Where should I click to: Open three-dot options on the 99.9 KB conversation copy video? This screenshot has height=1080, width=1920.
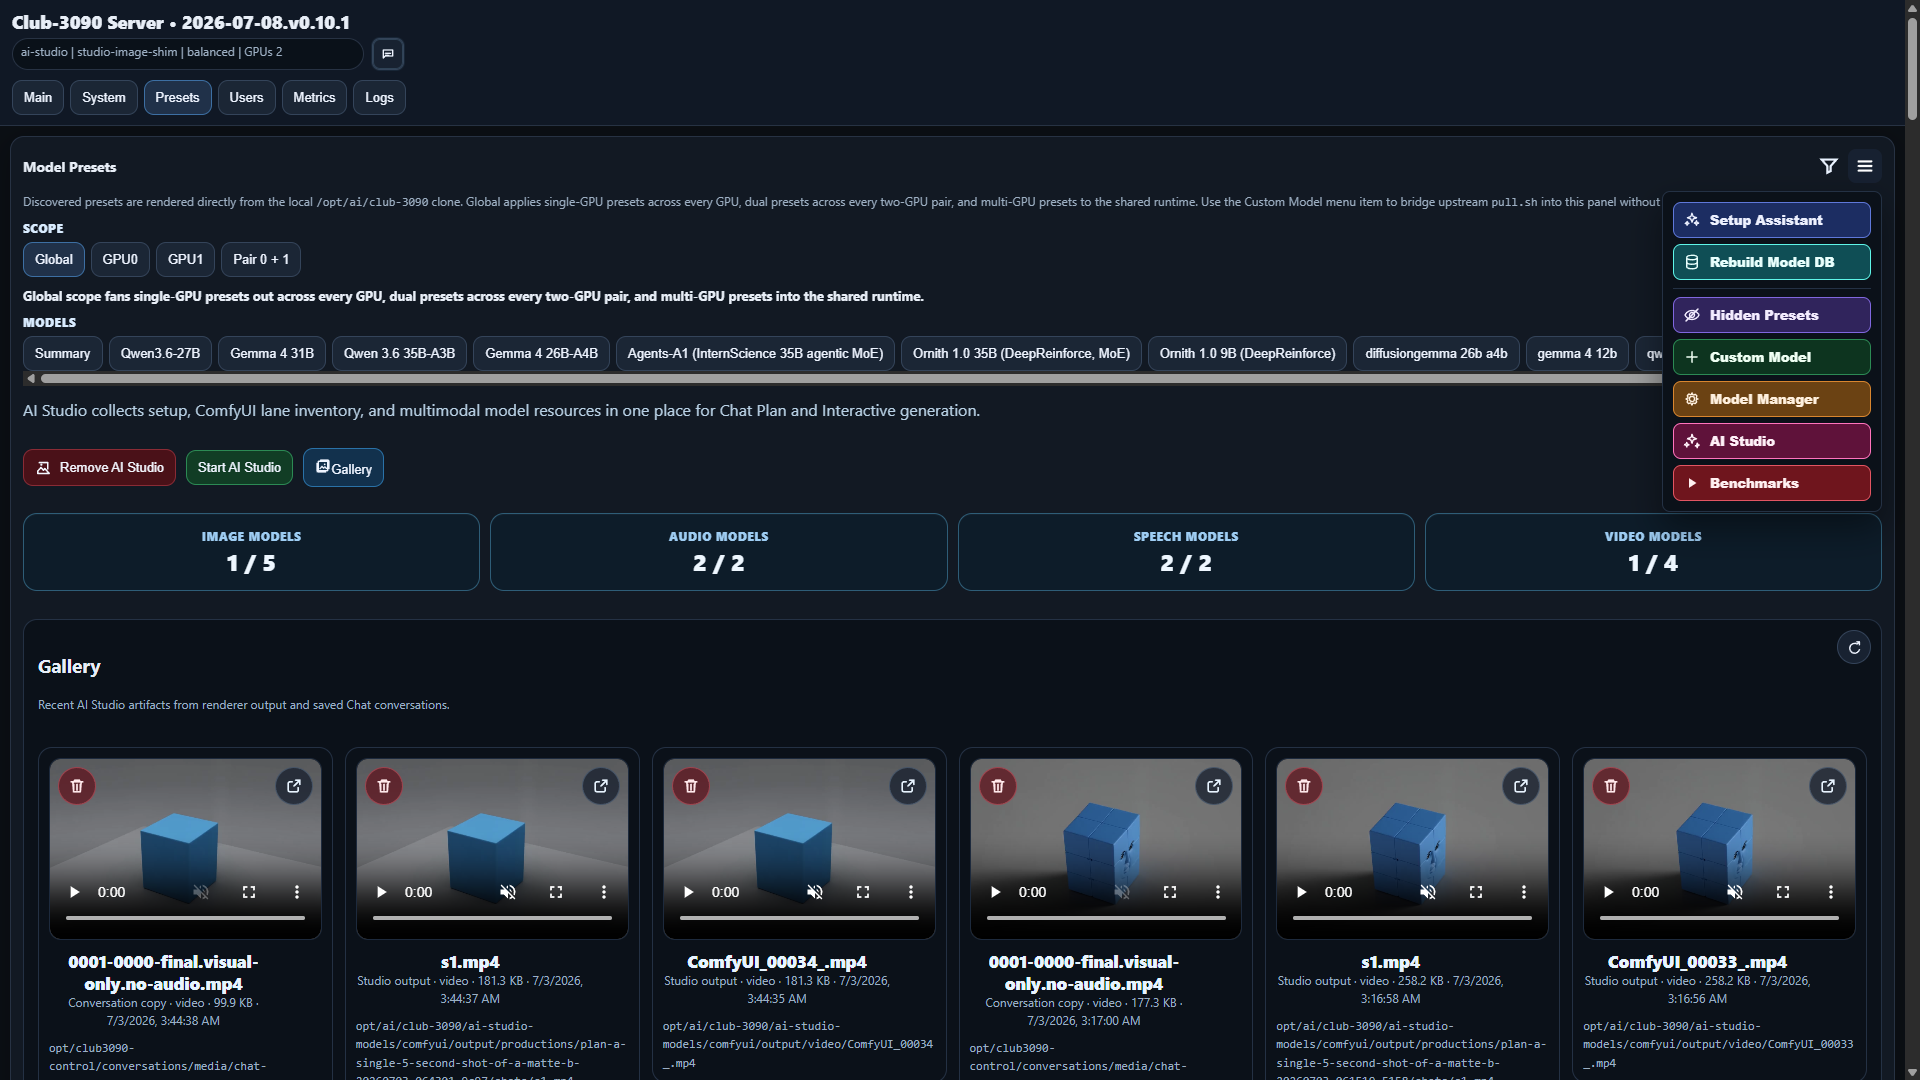click(297, 892)
